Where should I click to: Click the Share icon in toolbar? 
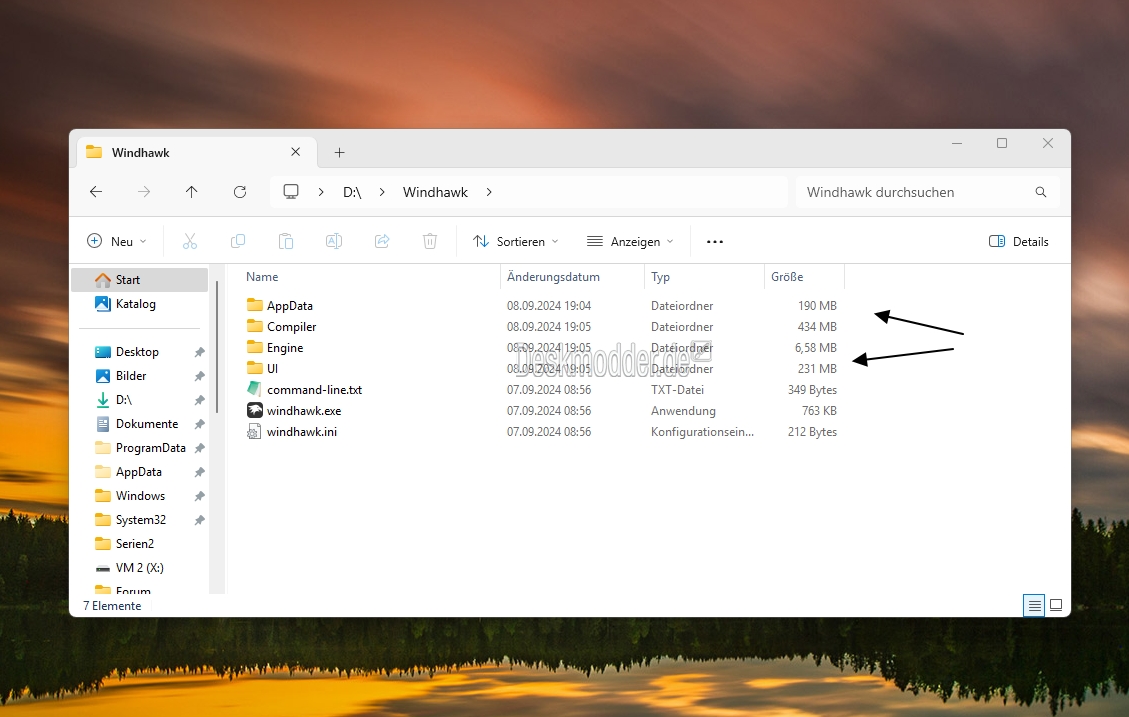point(382,242)
